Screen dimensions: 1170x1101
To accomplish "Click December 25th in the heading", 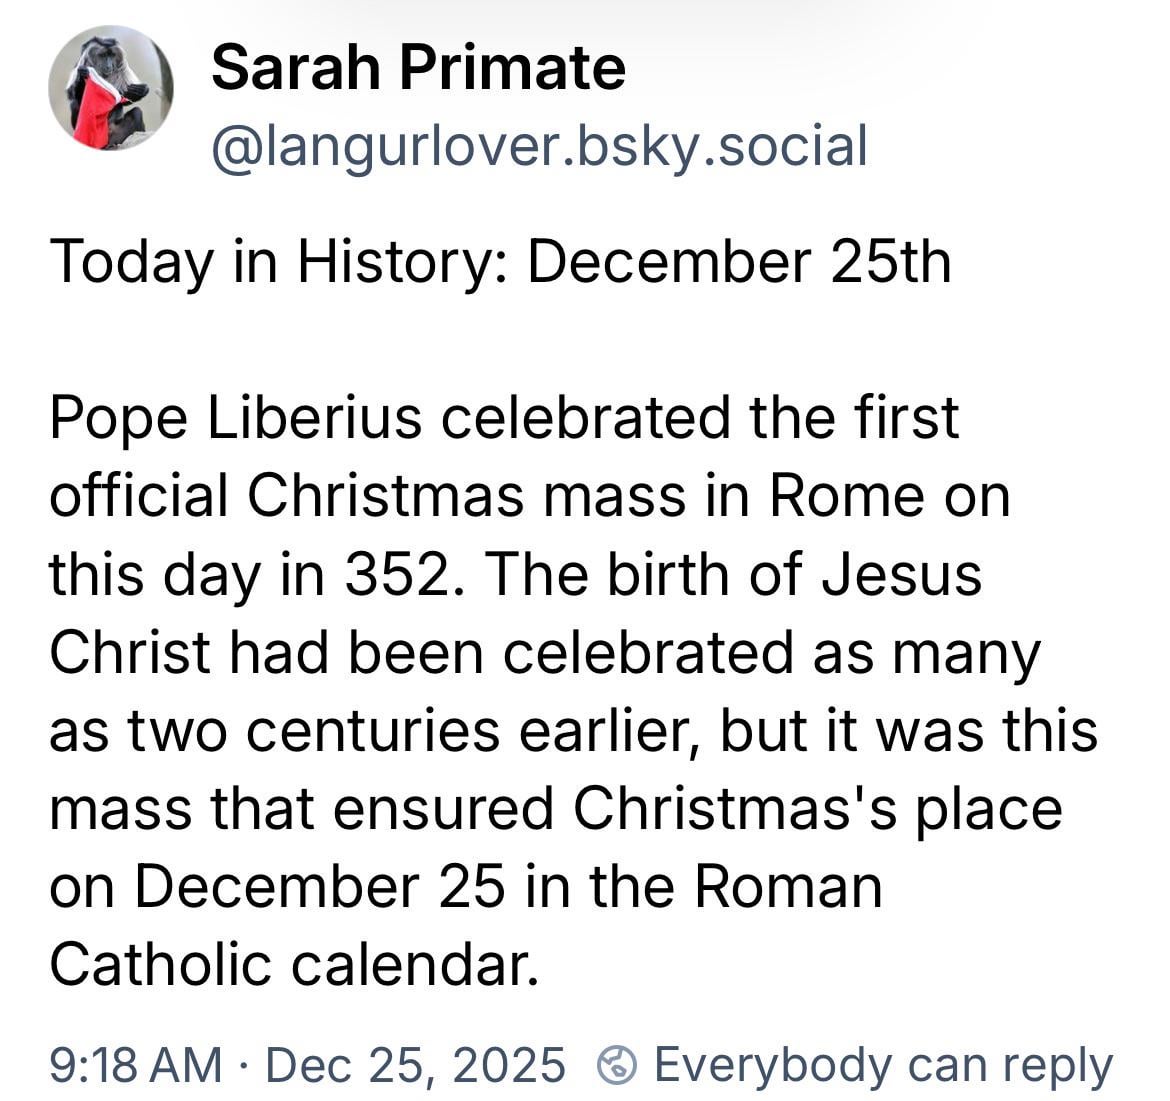I will click(x=739, y=262).
